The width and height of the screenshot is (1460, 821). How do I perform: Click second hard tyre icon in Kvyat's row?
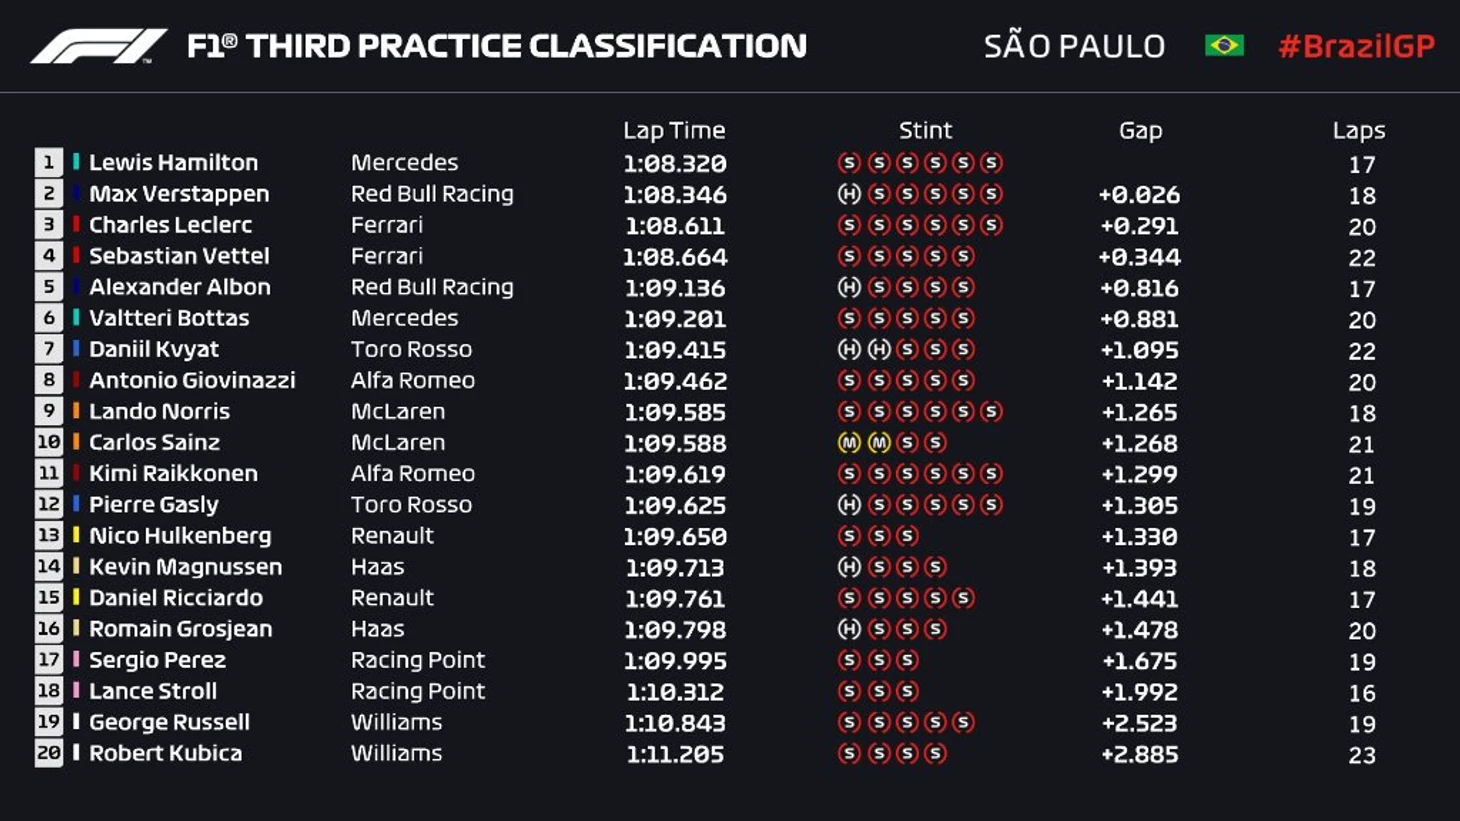tap(879, 349)
